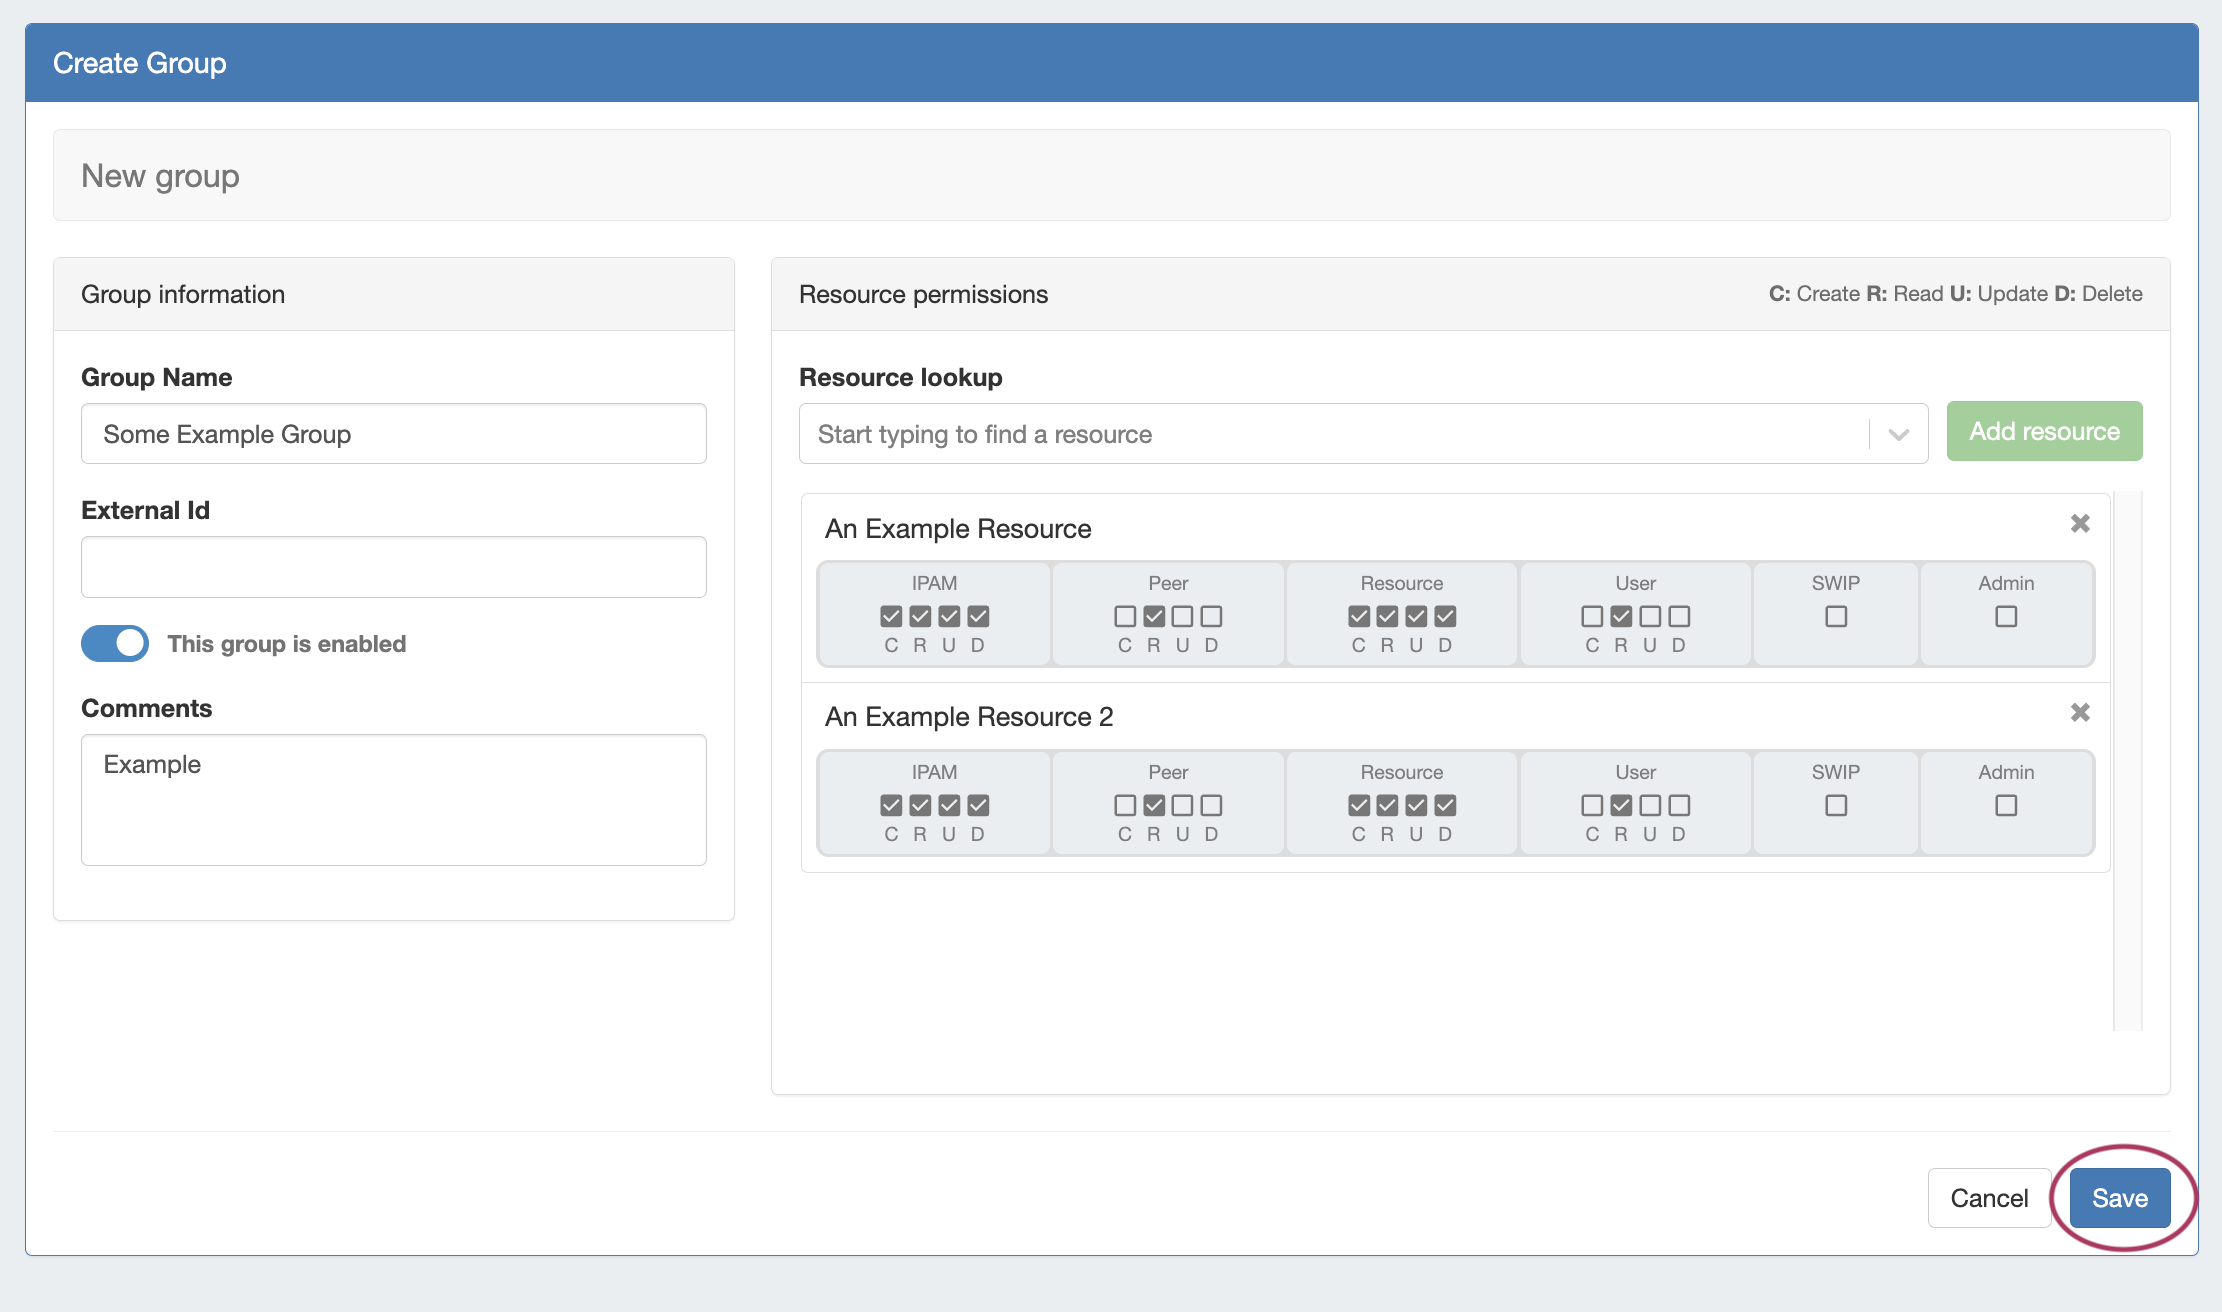This screenshot has width=2222, height=1312.
Task: Click the Cancel button
Action: (1988, 1198)
